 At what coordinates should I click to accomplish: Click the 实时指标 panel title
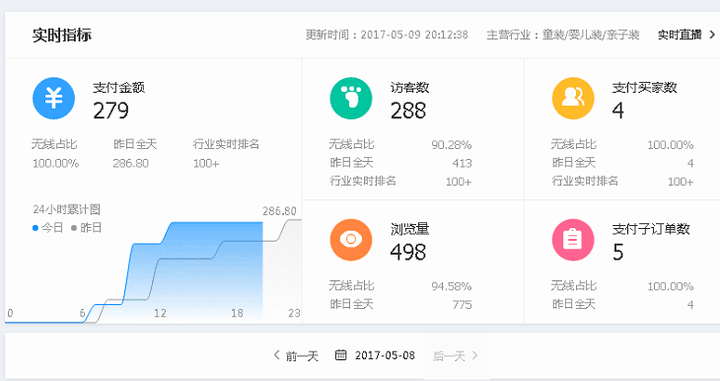62,35
